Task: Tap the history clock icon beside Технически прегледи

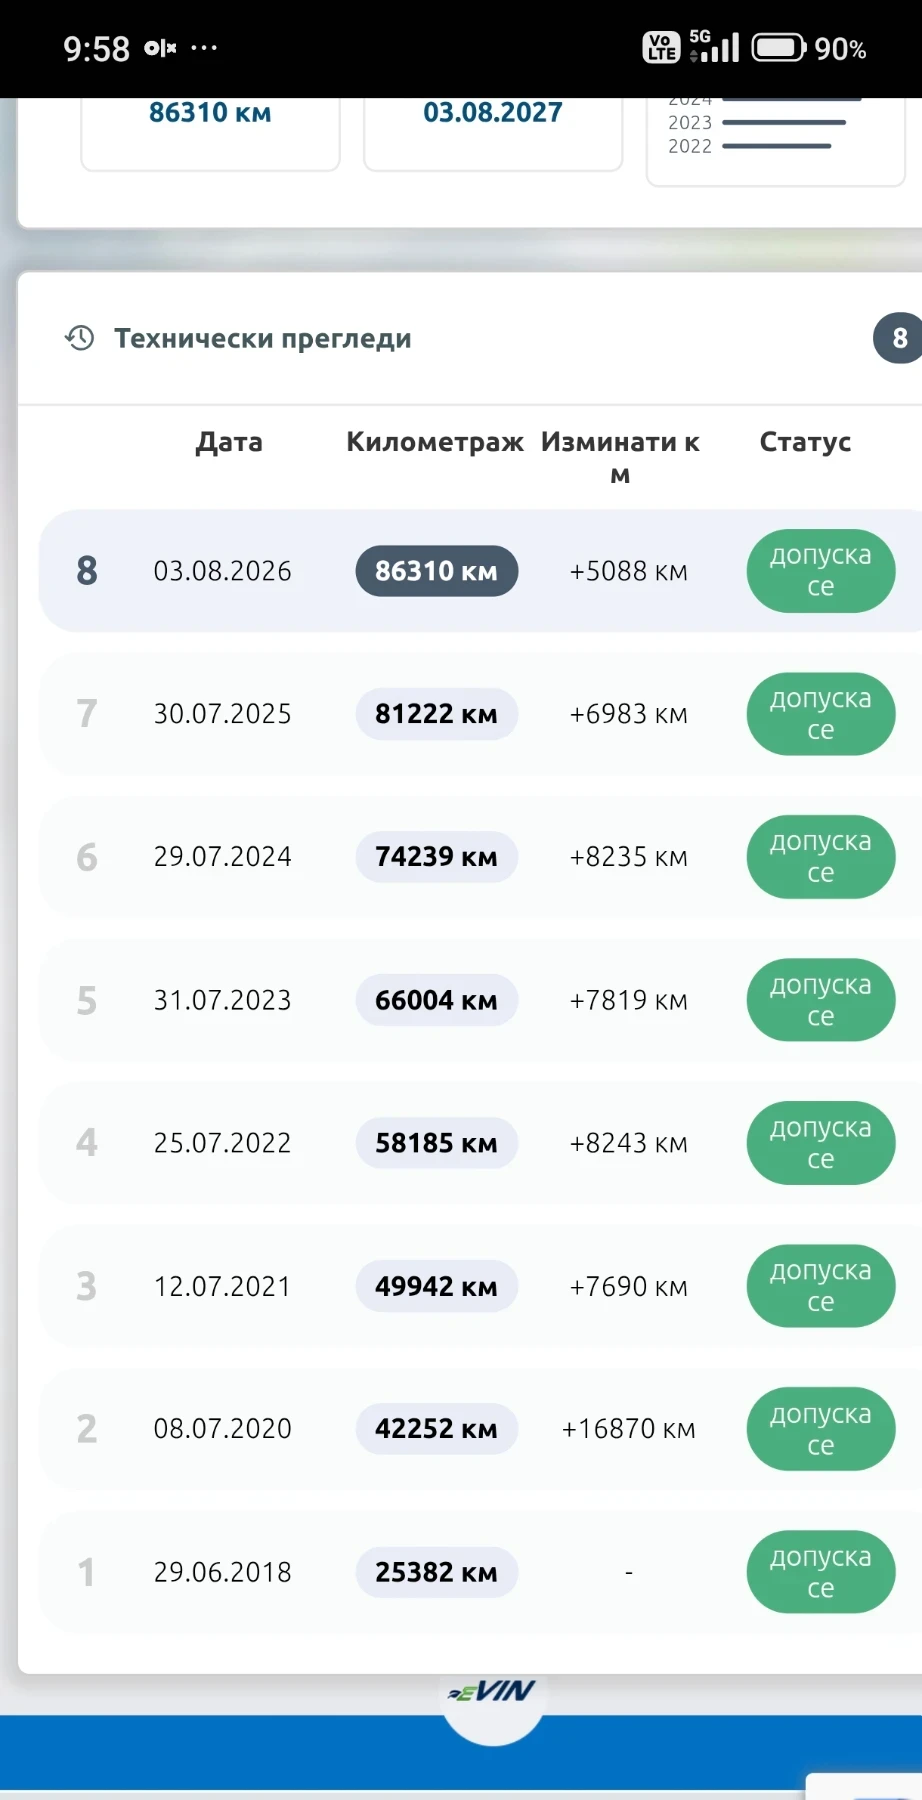Action: tap(80, 338)
